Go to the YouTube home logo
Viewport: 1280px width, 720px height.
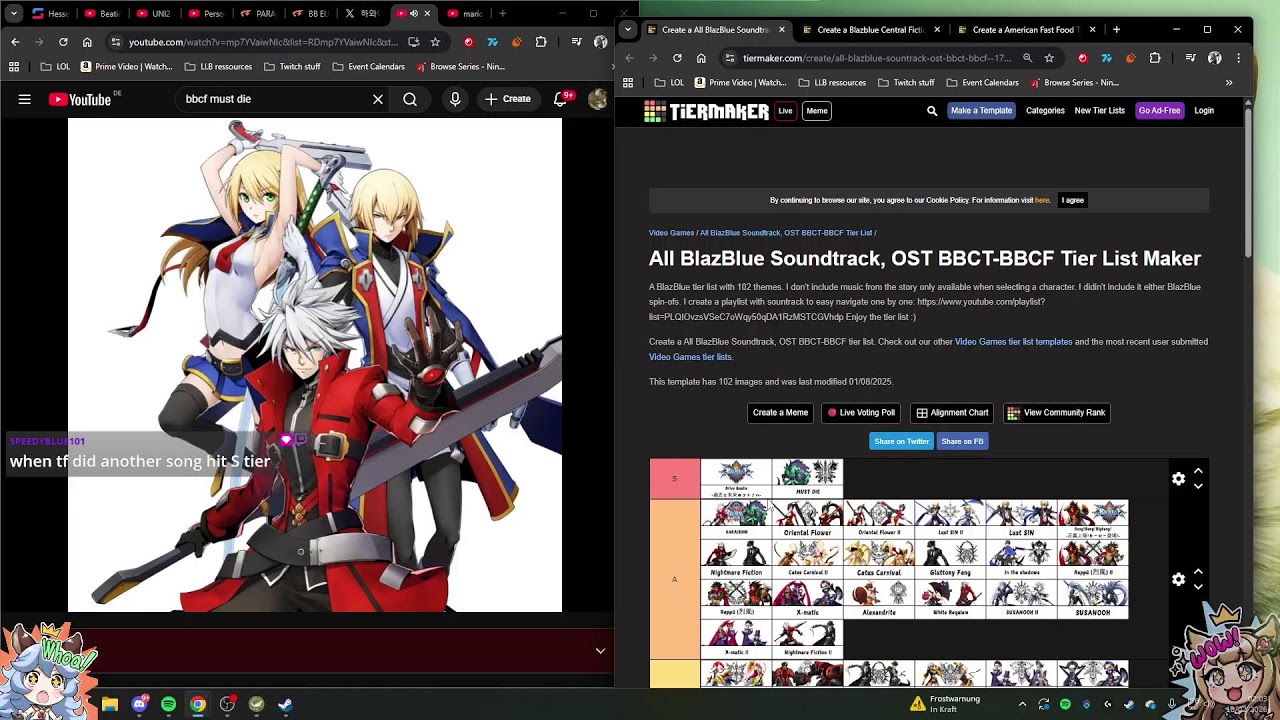80,99
